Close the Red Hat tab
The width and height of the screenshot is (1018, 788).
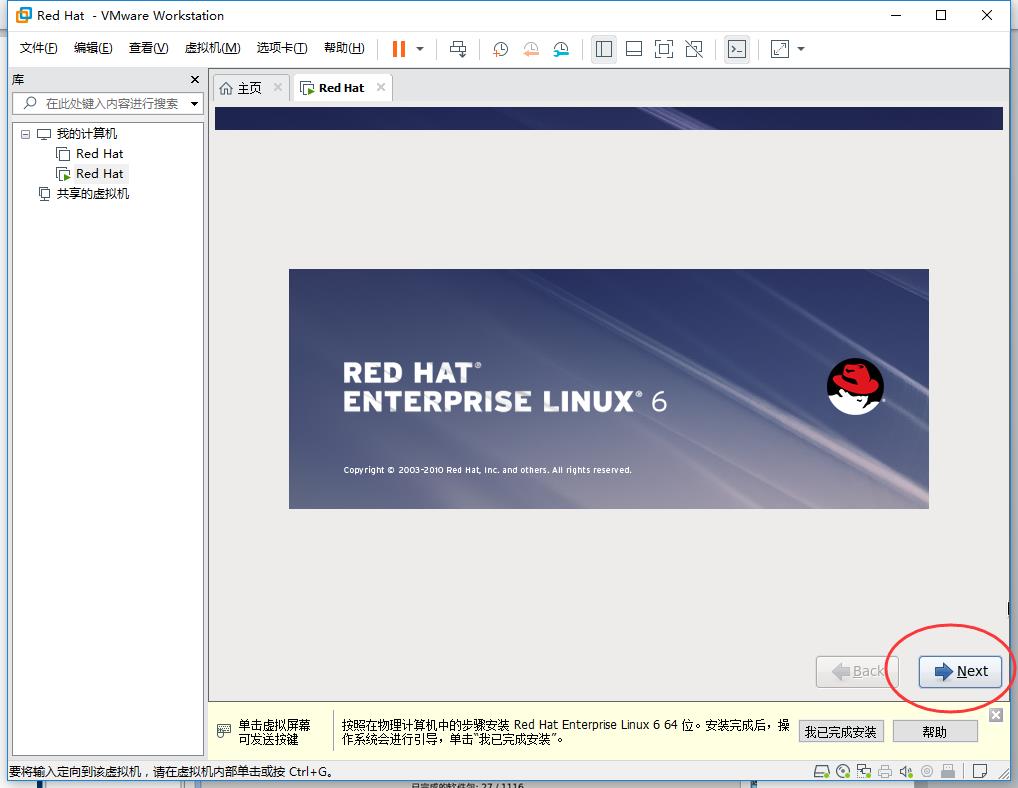[381, 87]
